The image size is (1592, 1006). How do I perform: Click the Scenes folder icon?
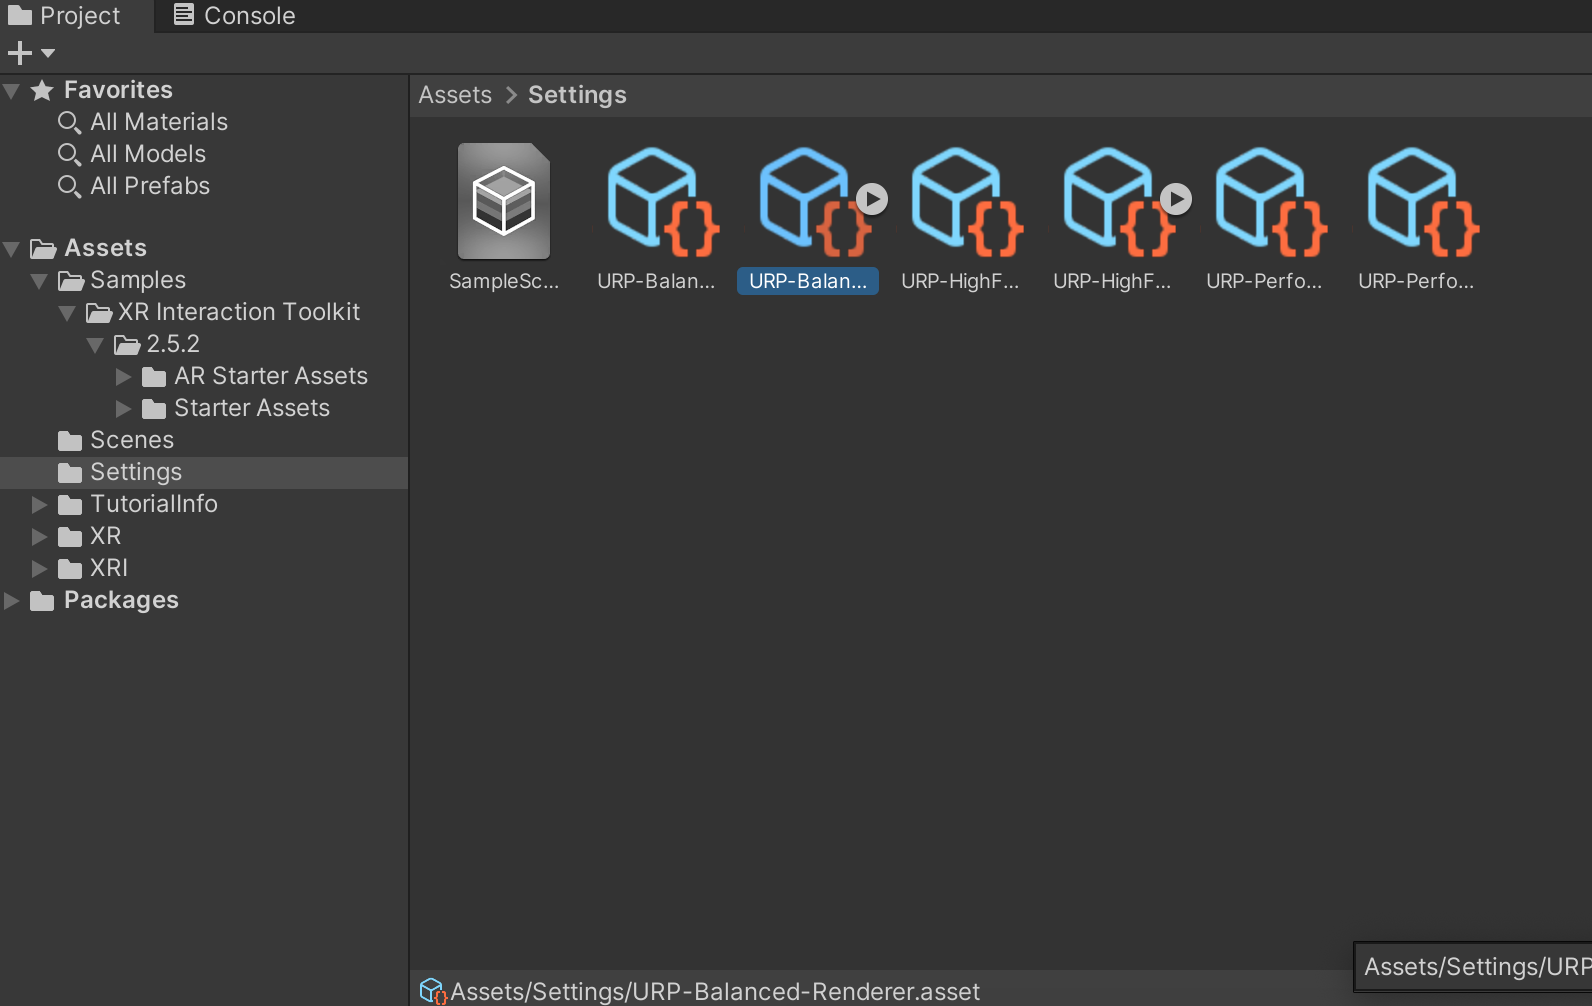pos(70,441)
